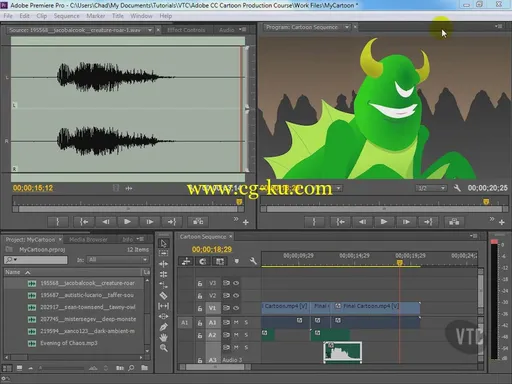The width and height of the screenshot is (512, 384).
Task: Switch Project panel to list view
Action: click(7, 368)
